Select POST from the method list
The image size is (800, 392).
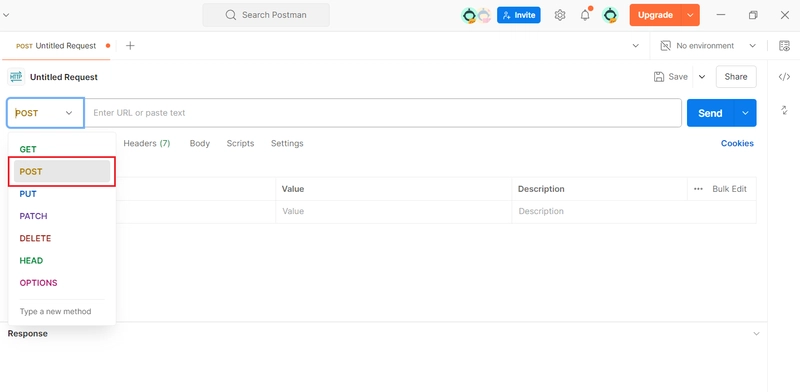pyautogui.click(x=62, y=172)
